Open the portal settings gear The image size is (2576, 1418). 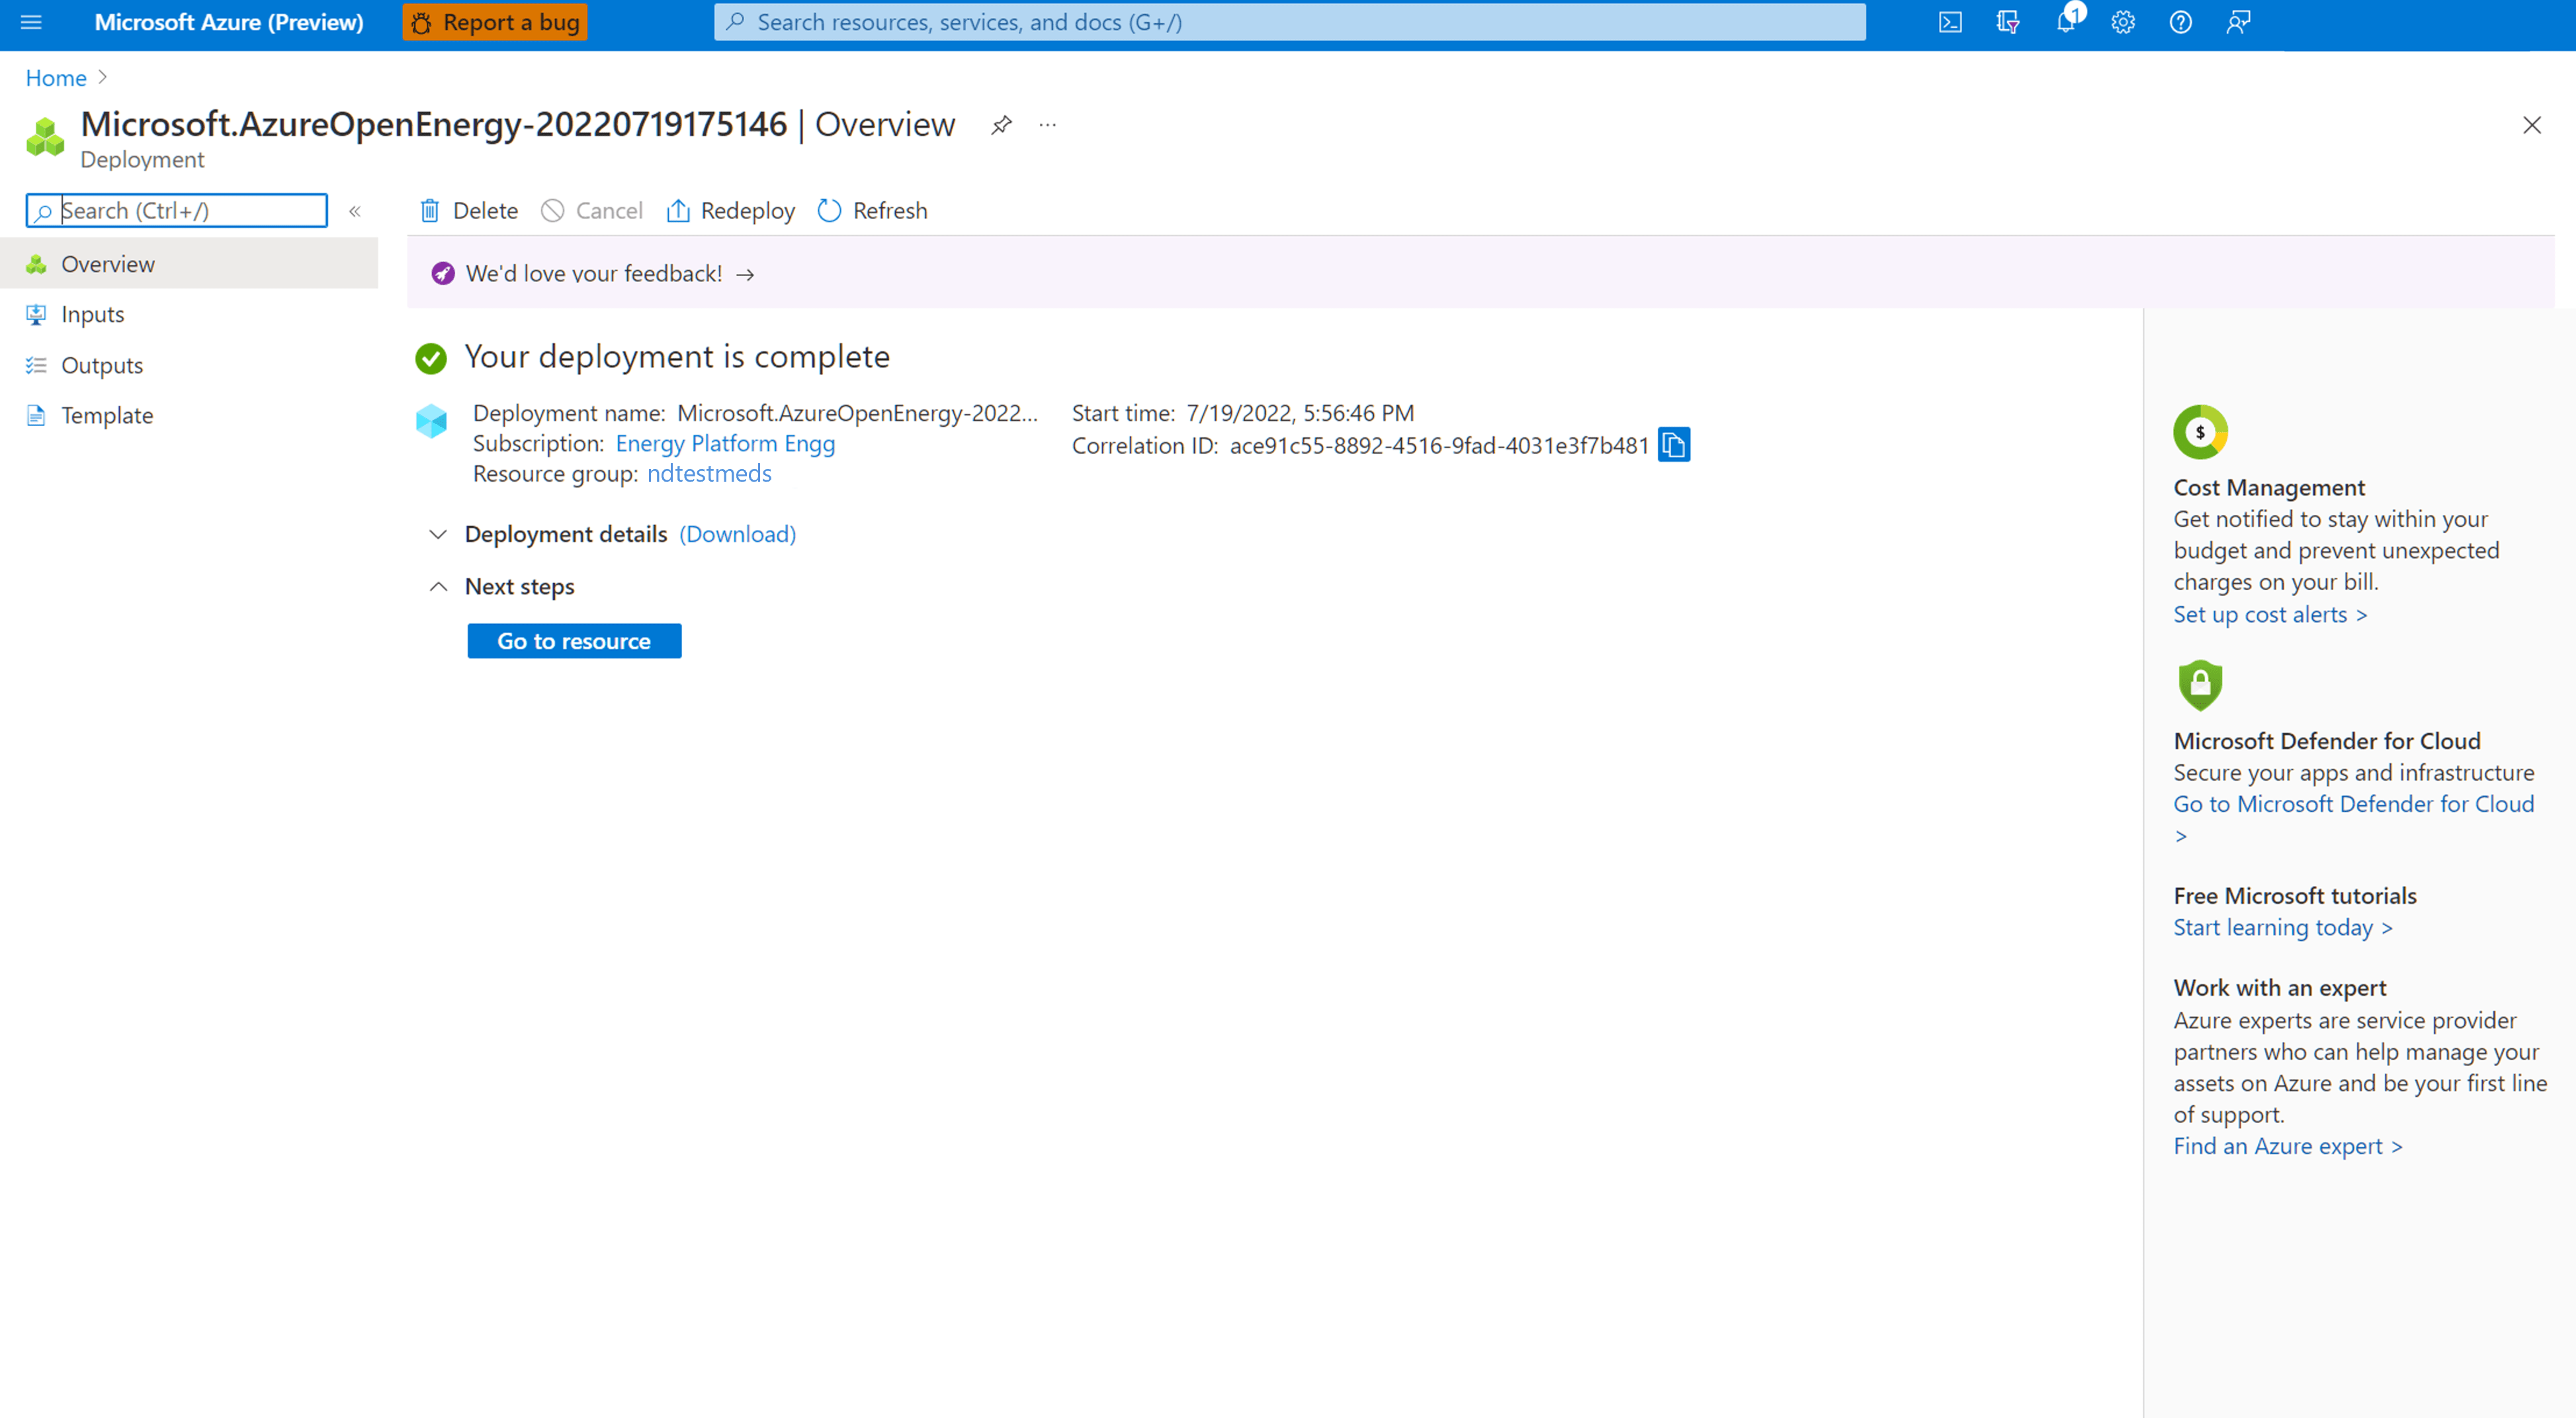2123,21
